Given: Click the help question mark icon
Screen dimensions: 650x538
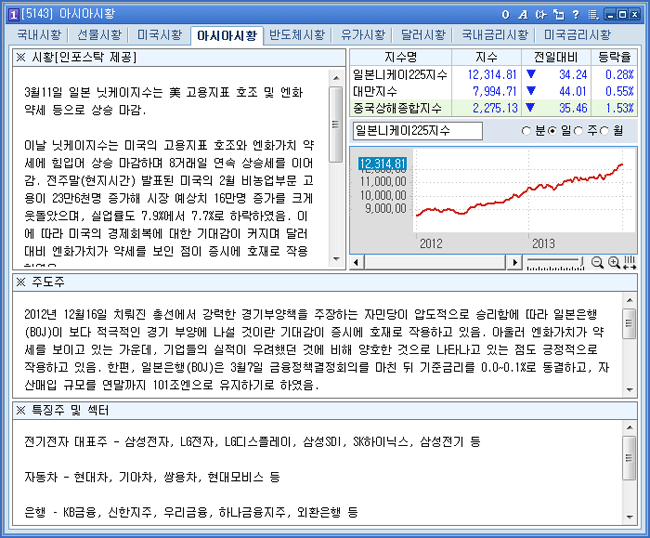Looking at the screenshot, I should tap(574, 13).
